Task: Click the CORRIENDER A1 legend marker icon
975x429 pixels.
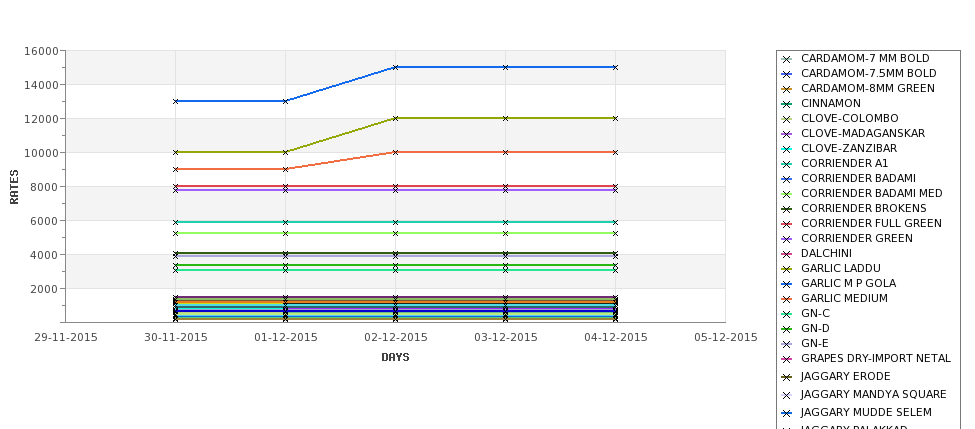Action: (787, 164)
